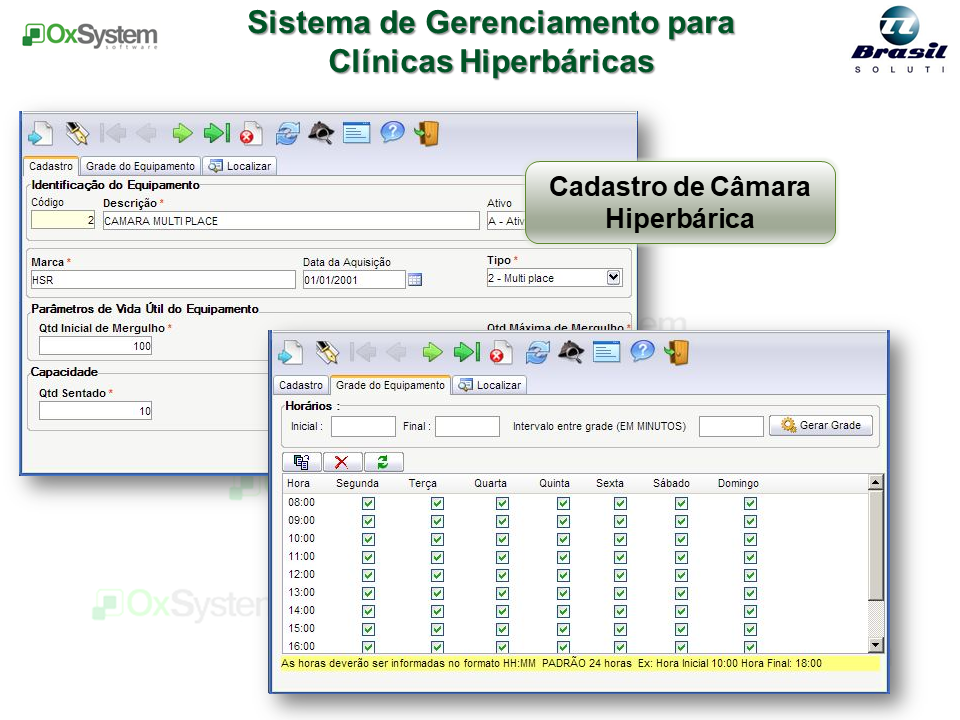Click the Inicial time input field
This screenshot has width=960, height=720.
coord(363,426)
